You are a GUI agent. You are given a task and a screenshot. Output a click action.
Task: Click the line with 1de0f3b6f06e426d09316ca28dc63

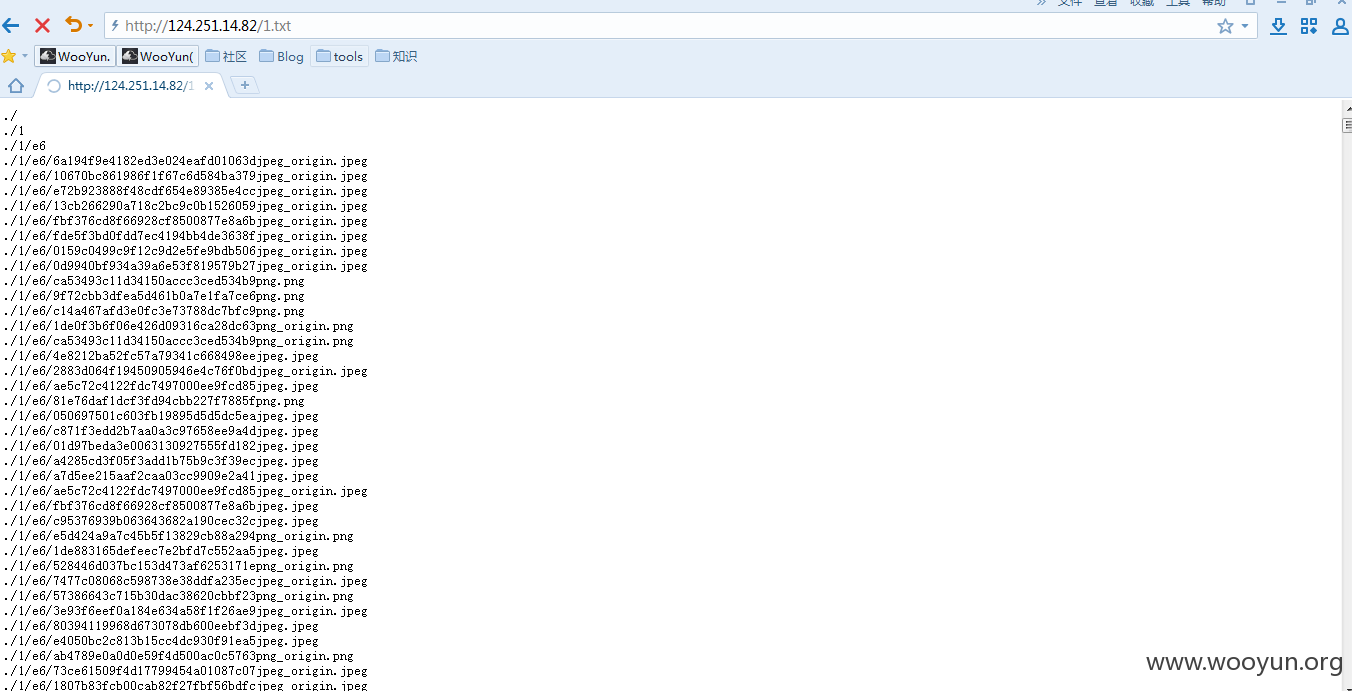[x=178, y=326]
